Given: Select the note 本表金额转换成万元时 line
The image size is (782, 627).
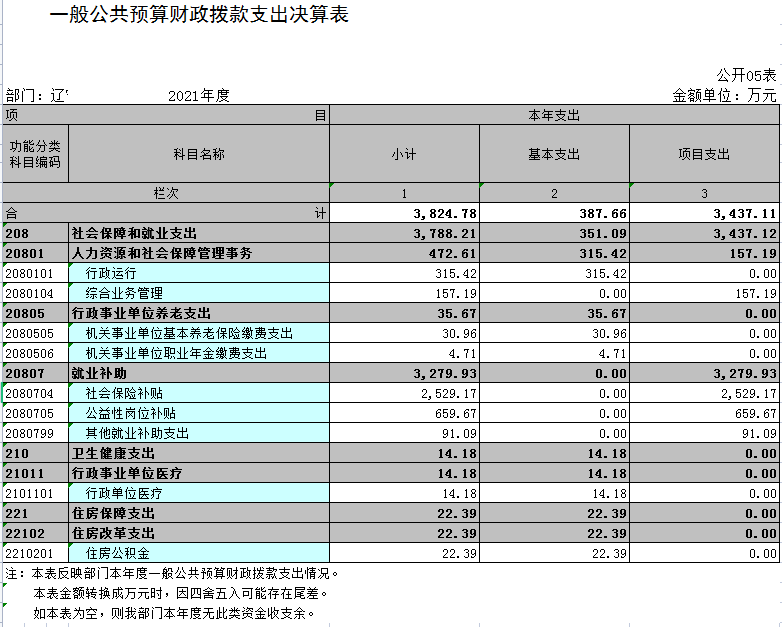Looking at the screenshot, I should [181, 593].
